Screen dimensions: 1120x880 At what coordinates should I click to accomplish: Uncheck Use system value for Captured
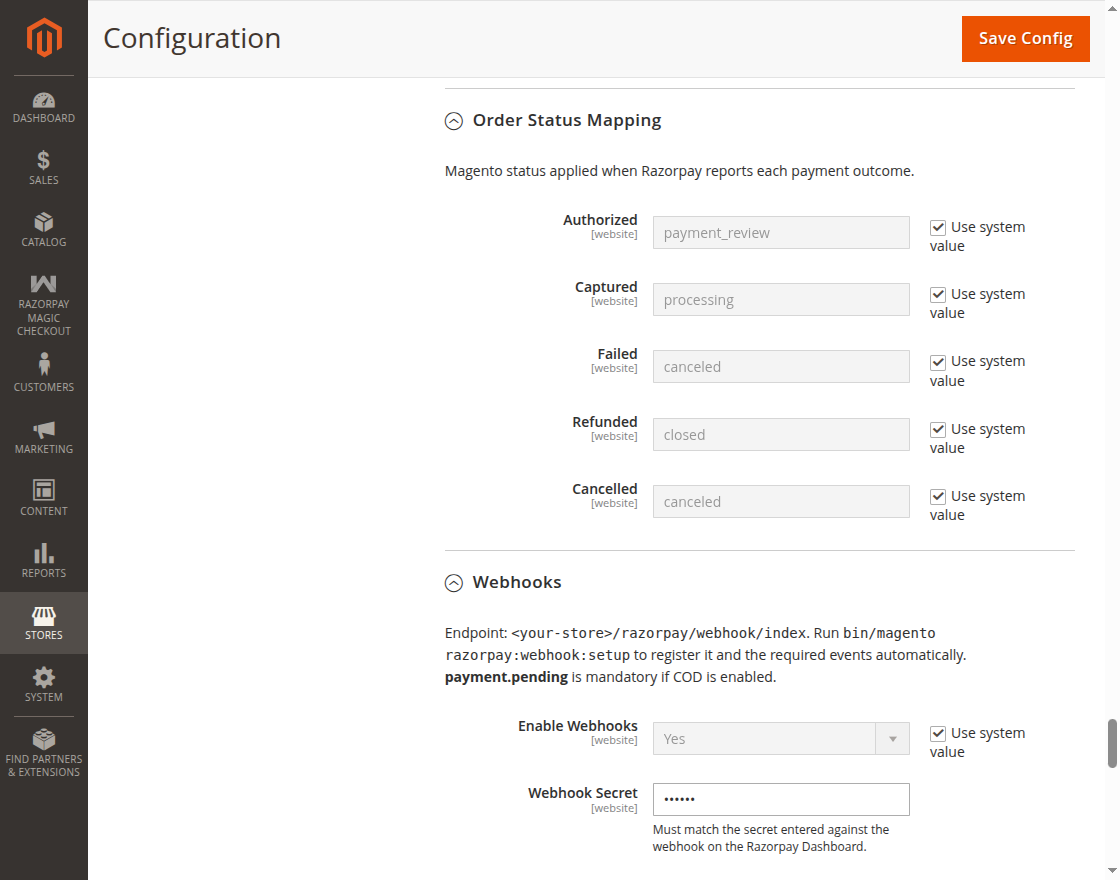[x=938, y=295]
